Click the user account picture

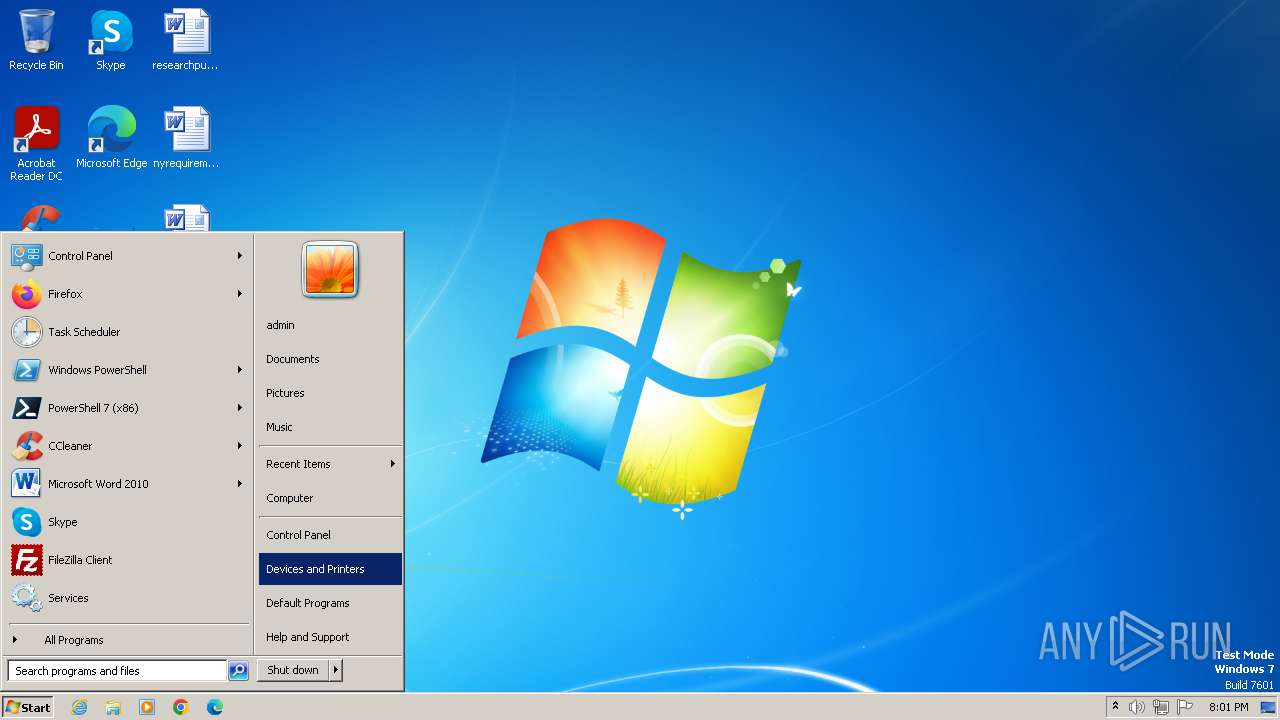pos(330,270)
